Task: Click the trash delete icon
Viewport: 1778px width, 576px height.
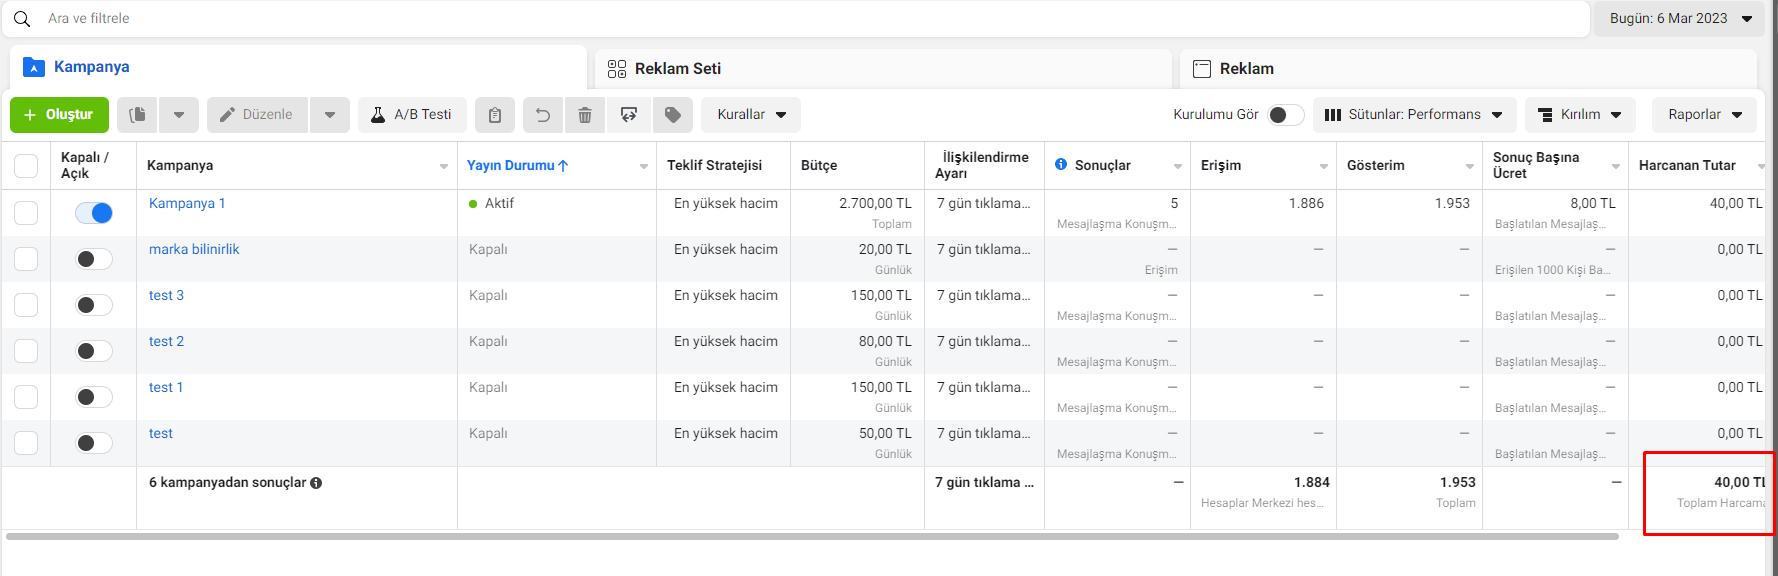Action: [x=585, y=115]
